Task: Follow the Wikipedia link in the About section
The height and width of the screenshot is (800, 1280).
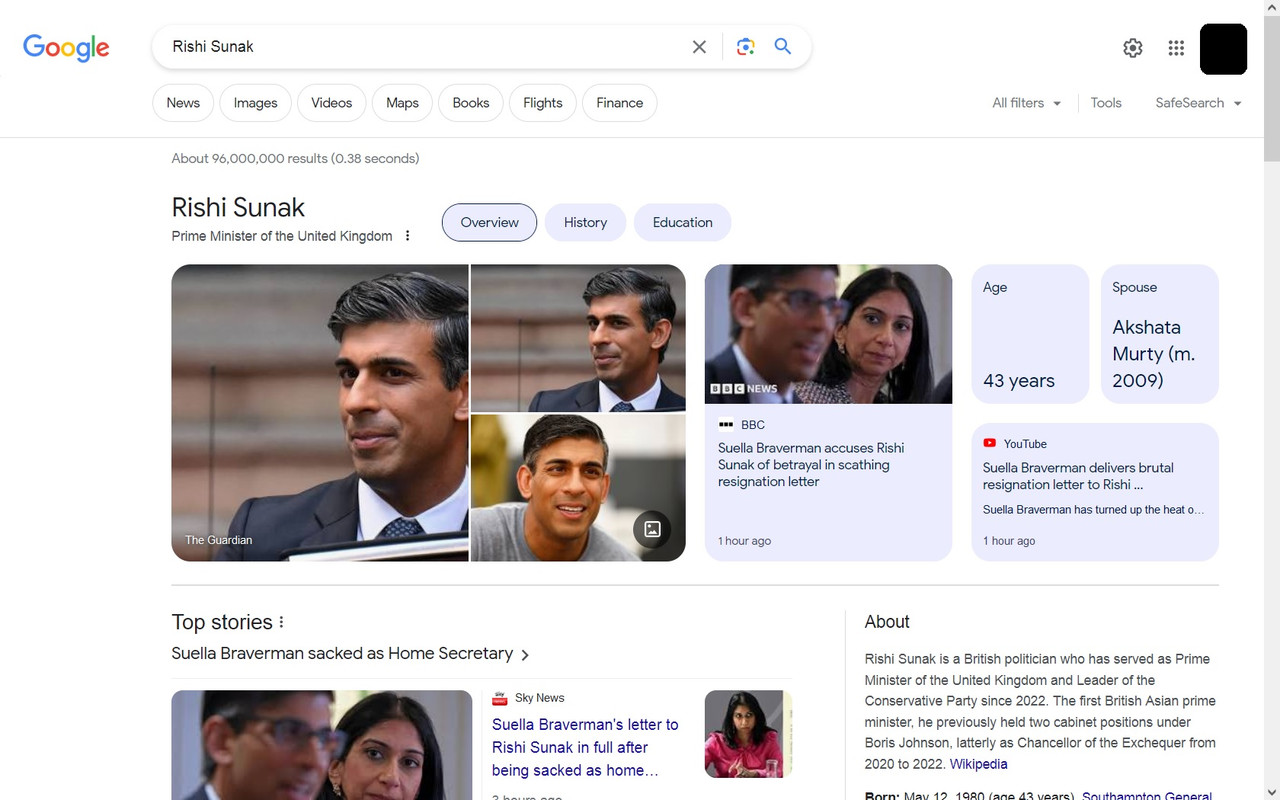Action: click(978, 763)
